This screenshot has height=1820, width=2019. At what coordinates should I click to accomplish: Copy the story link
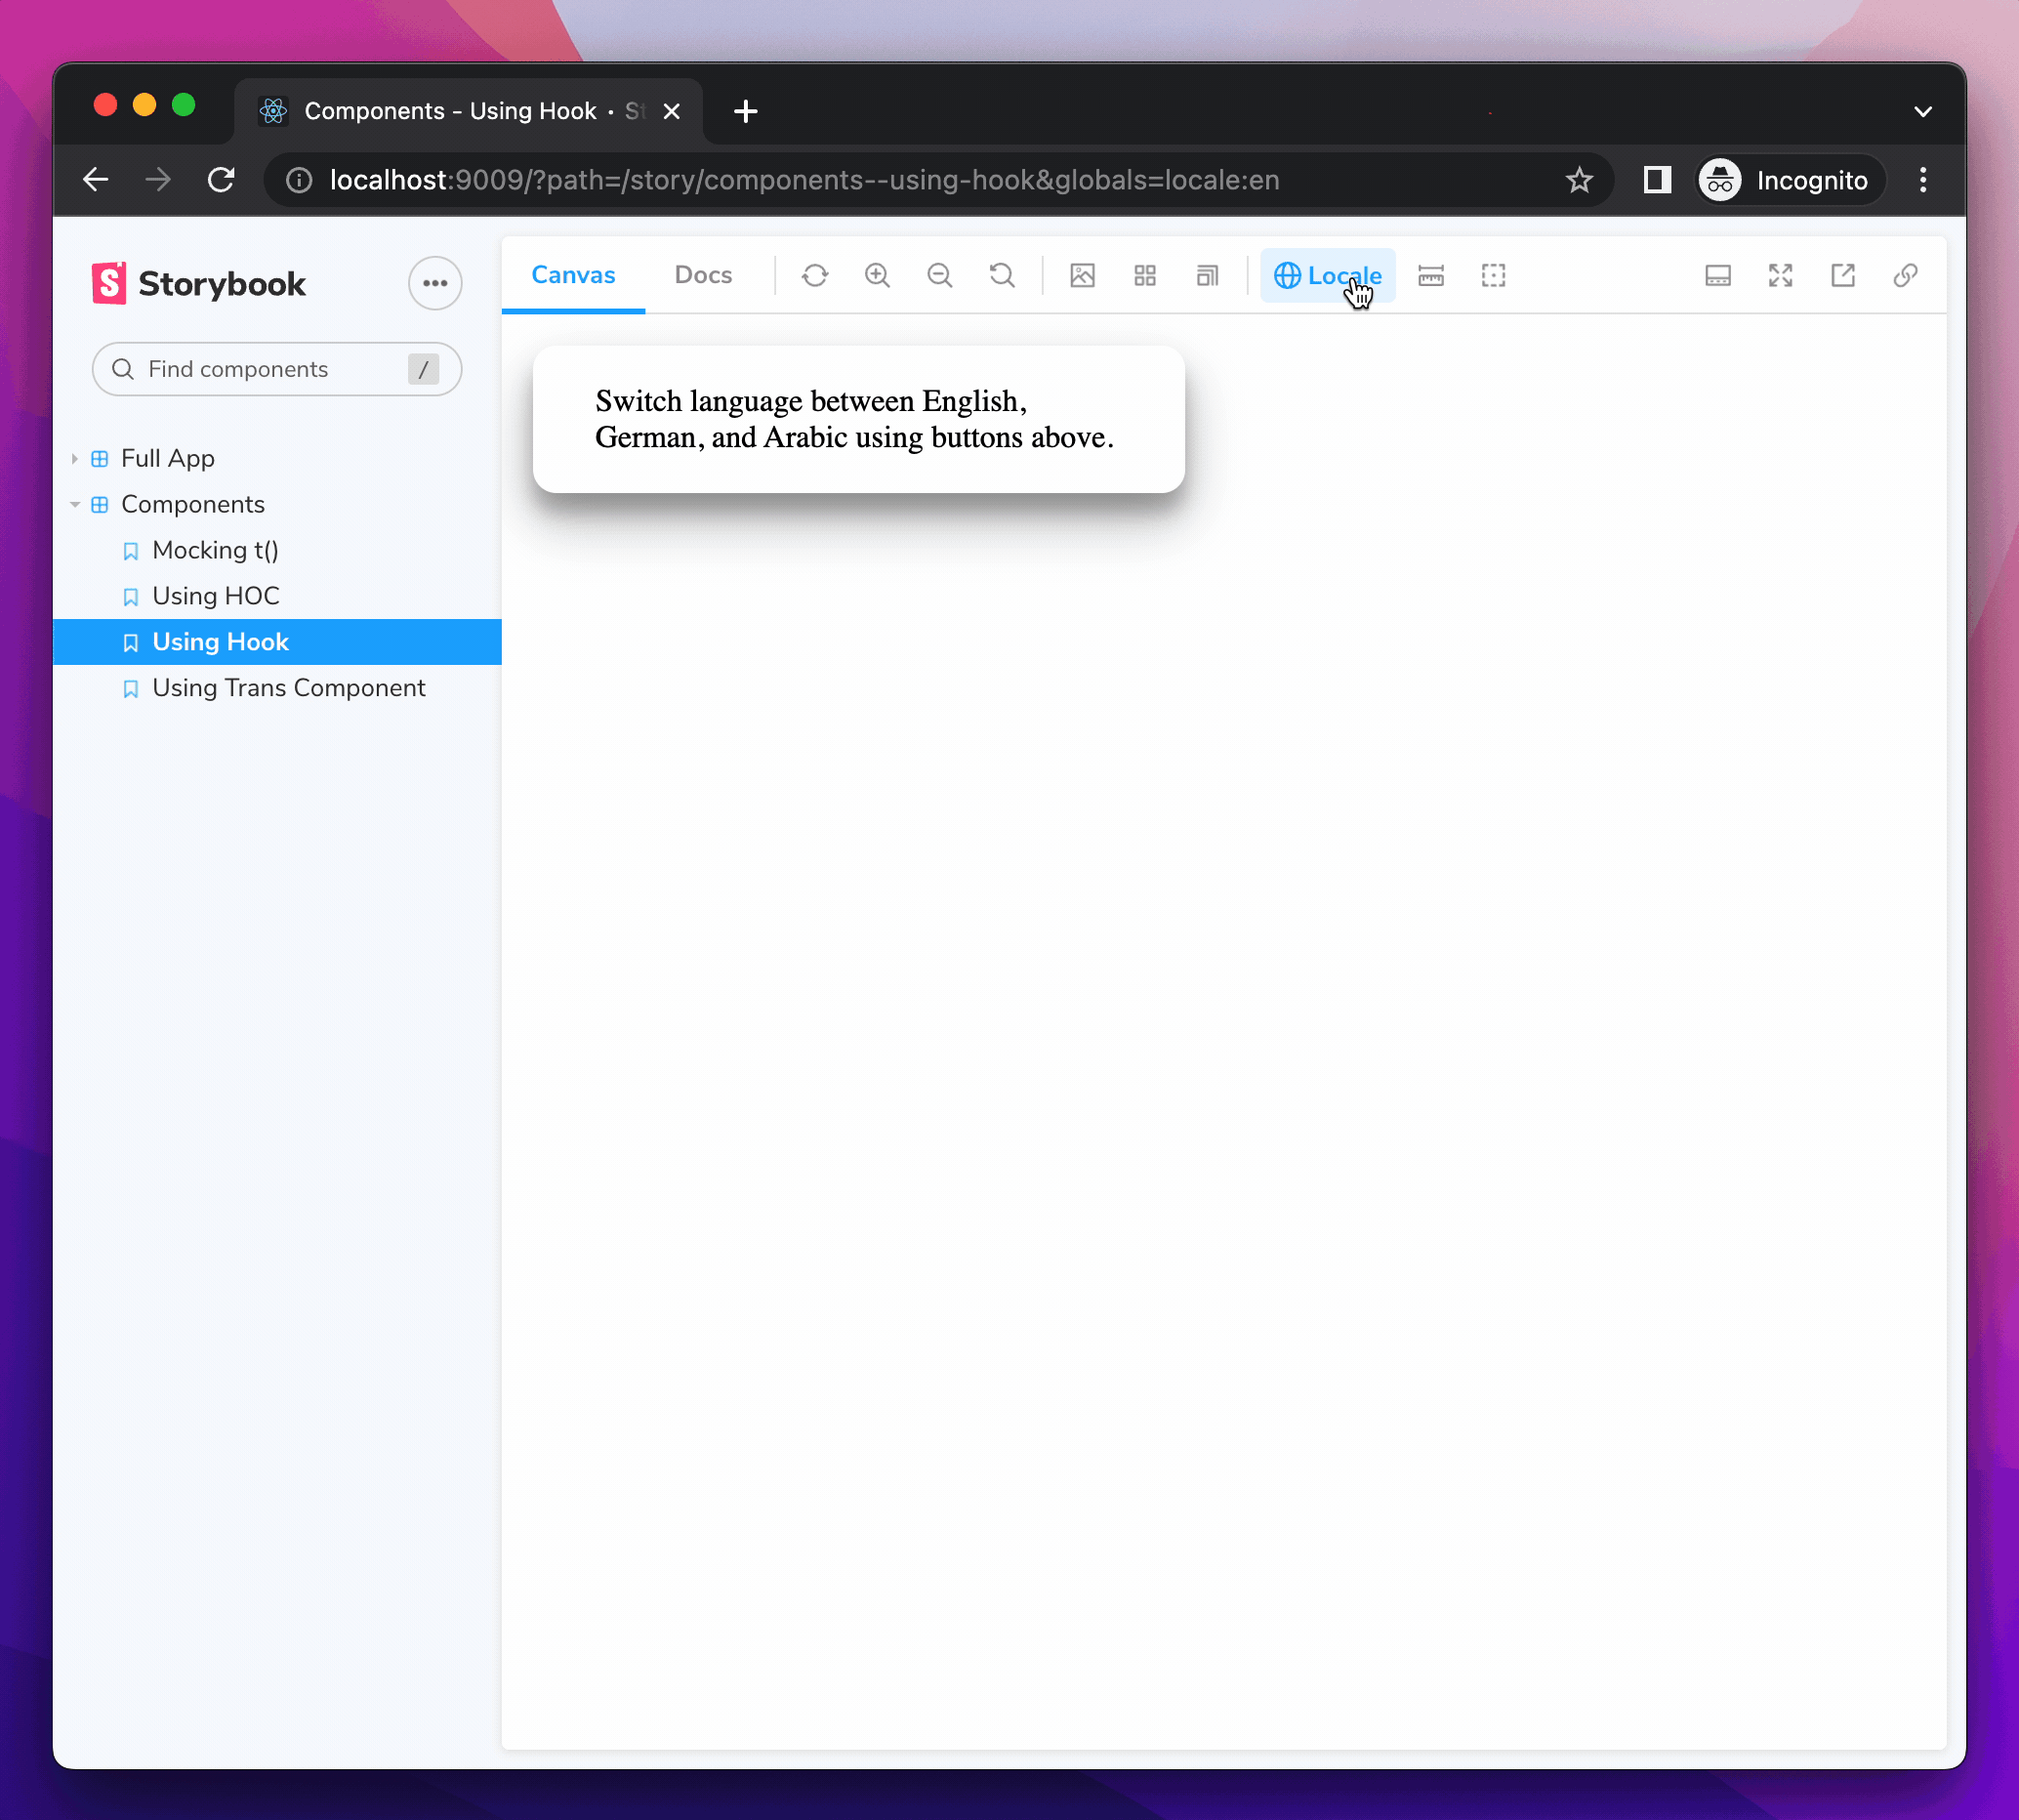pos(1905,276)
